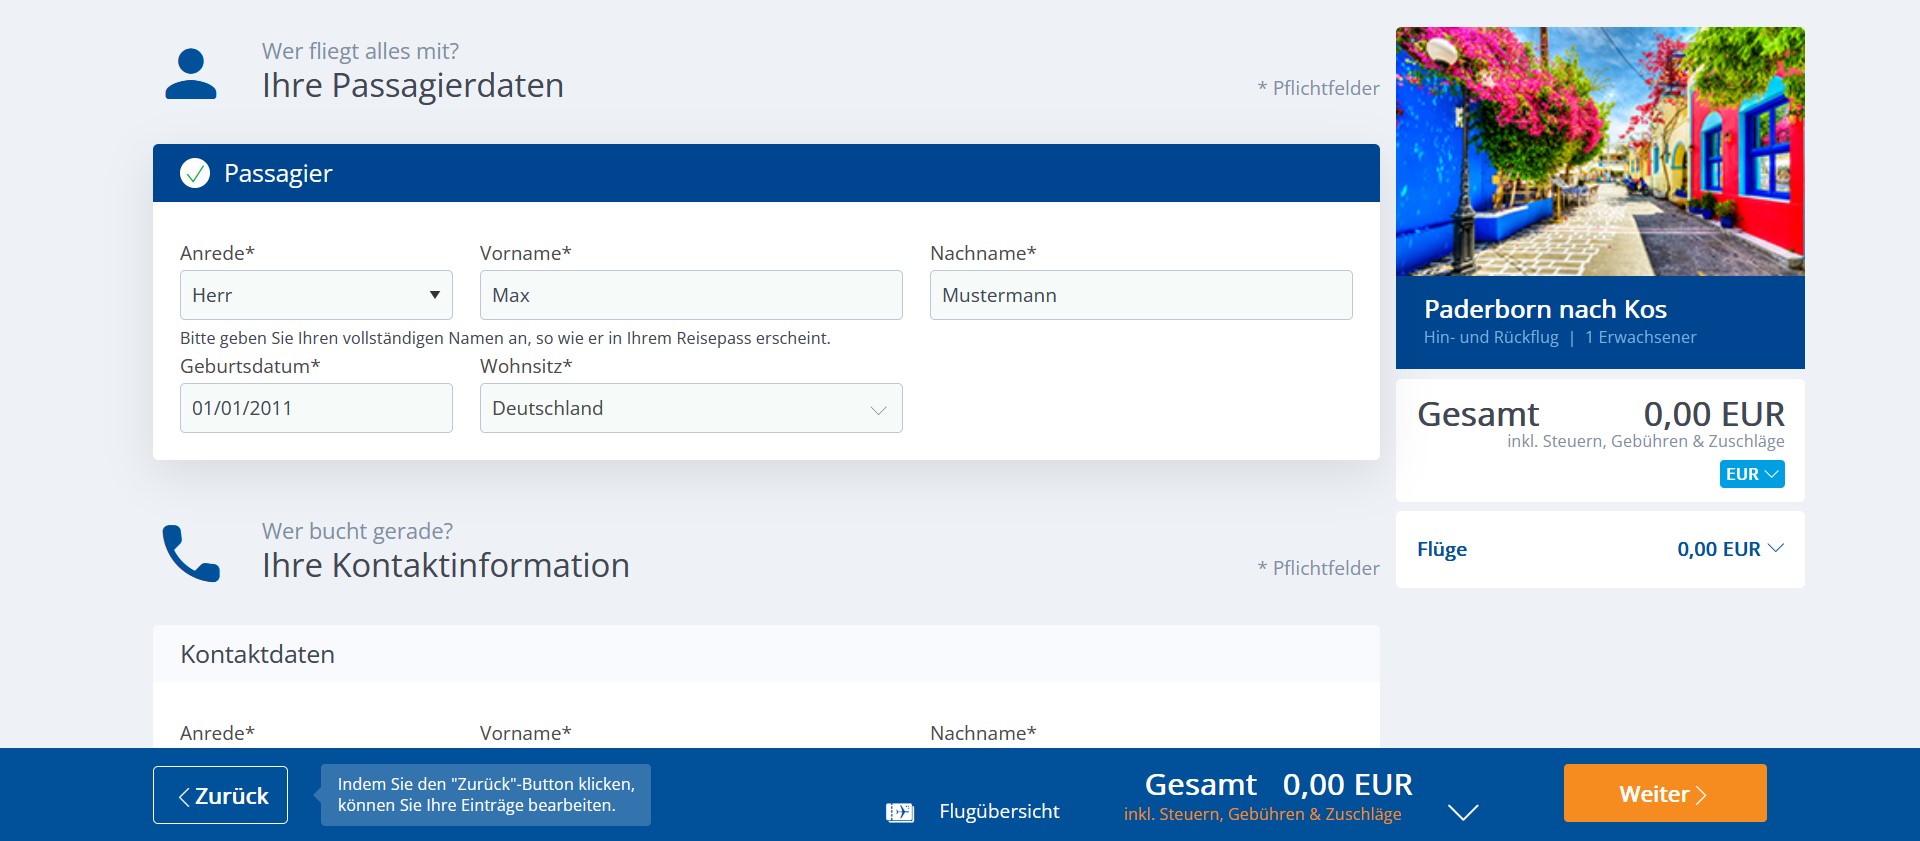Expand the Flüge price breakdown

click(1775, 549)
